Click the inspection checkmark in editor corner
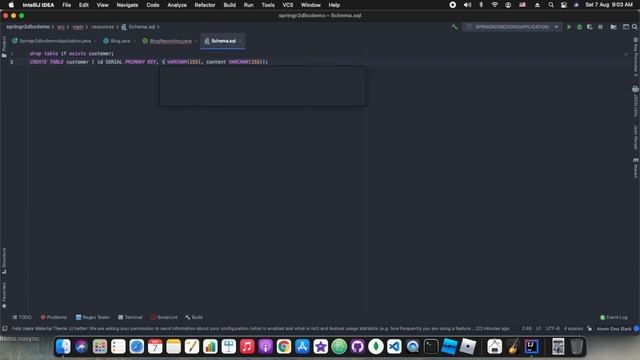Screen dimensions: 640x360 pos(626,54)
